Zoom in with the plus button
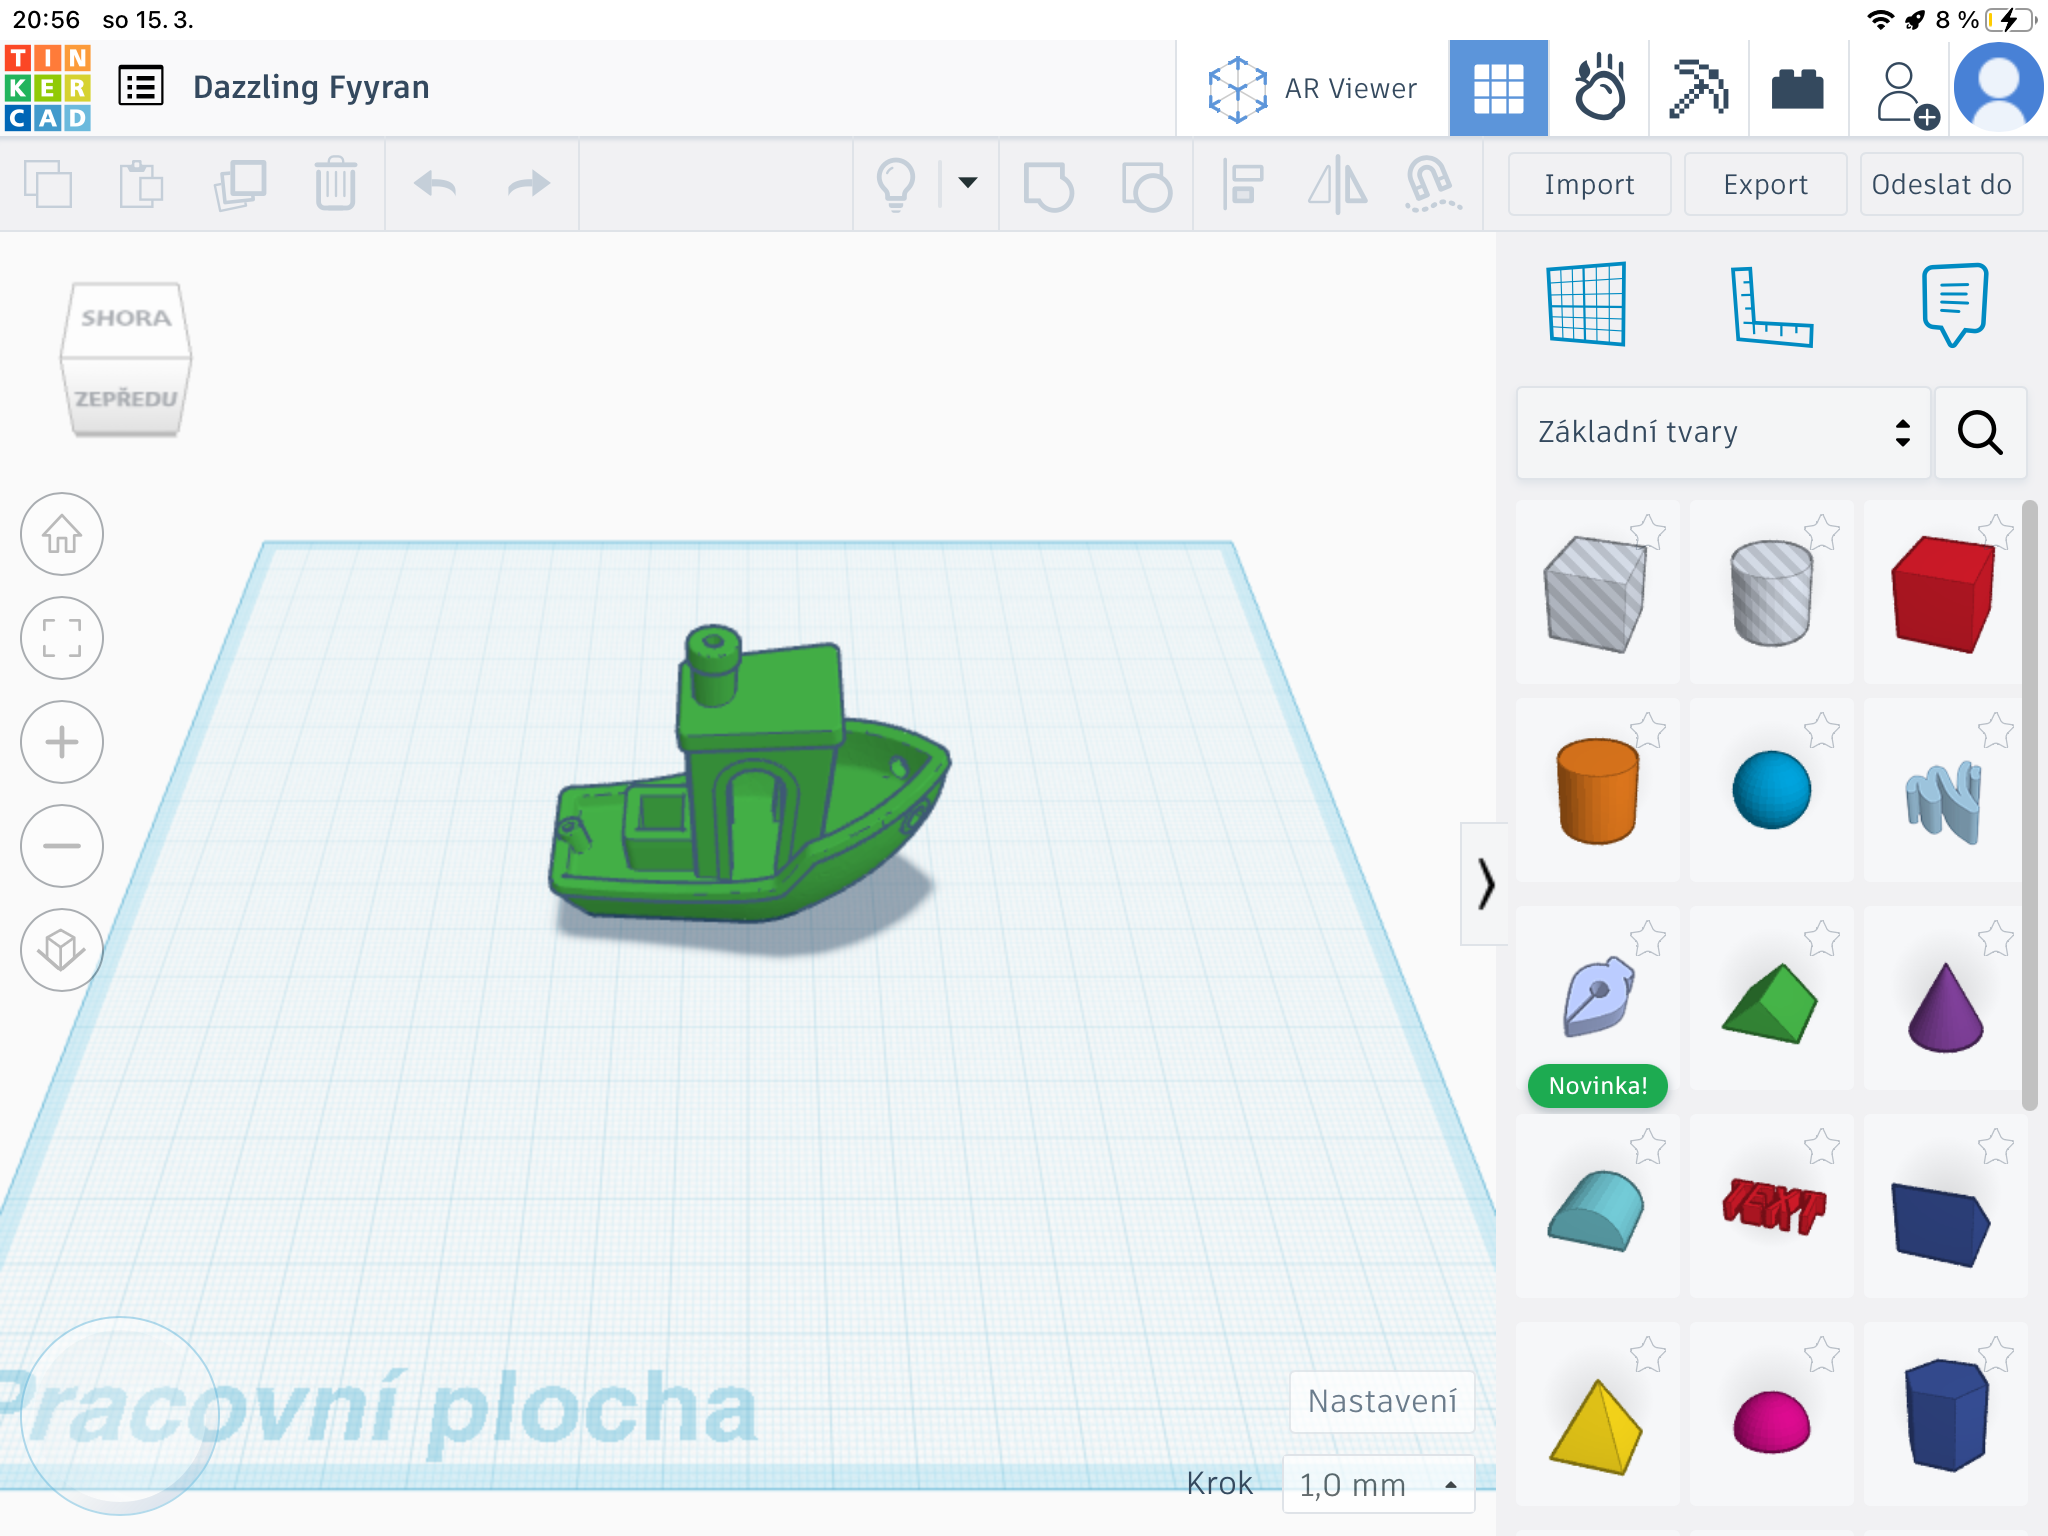This screenshot has width=2048, height=1536. 62,742
